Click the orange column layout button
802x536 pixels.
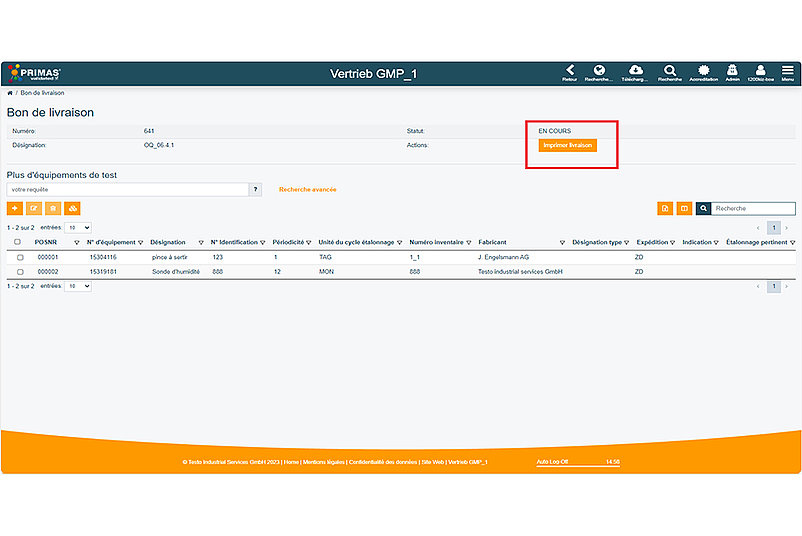[x=684, y=208]
